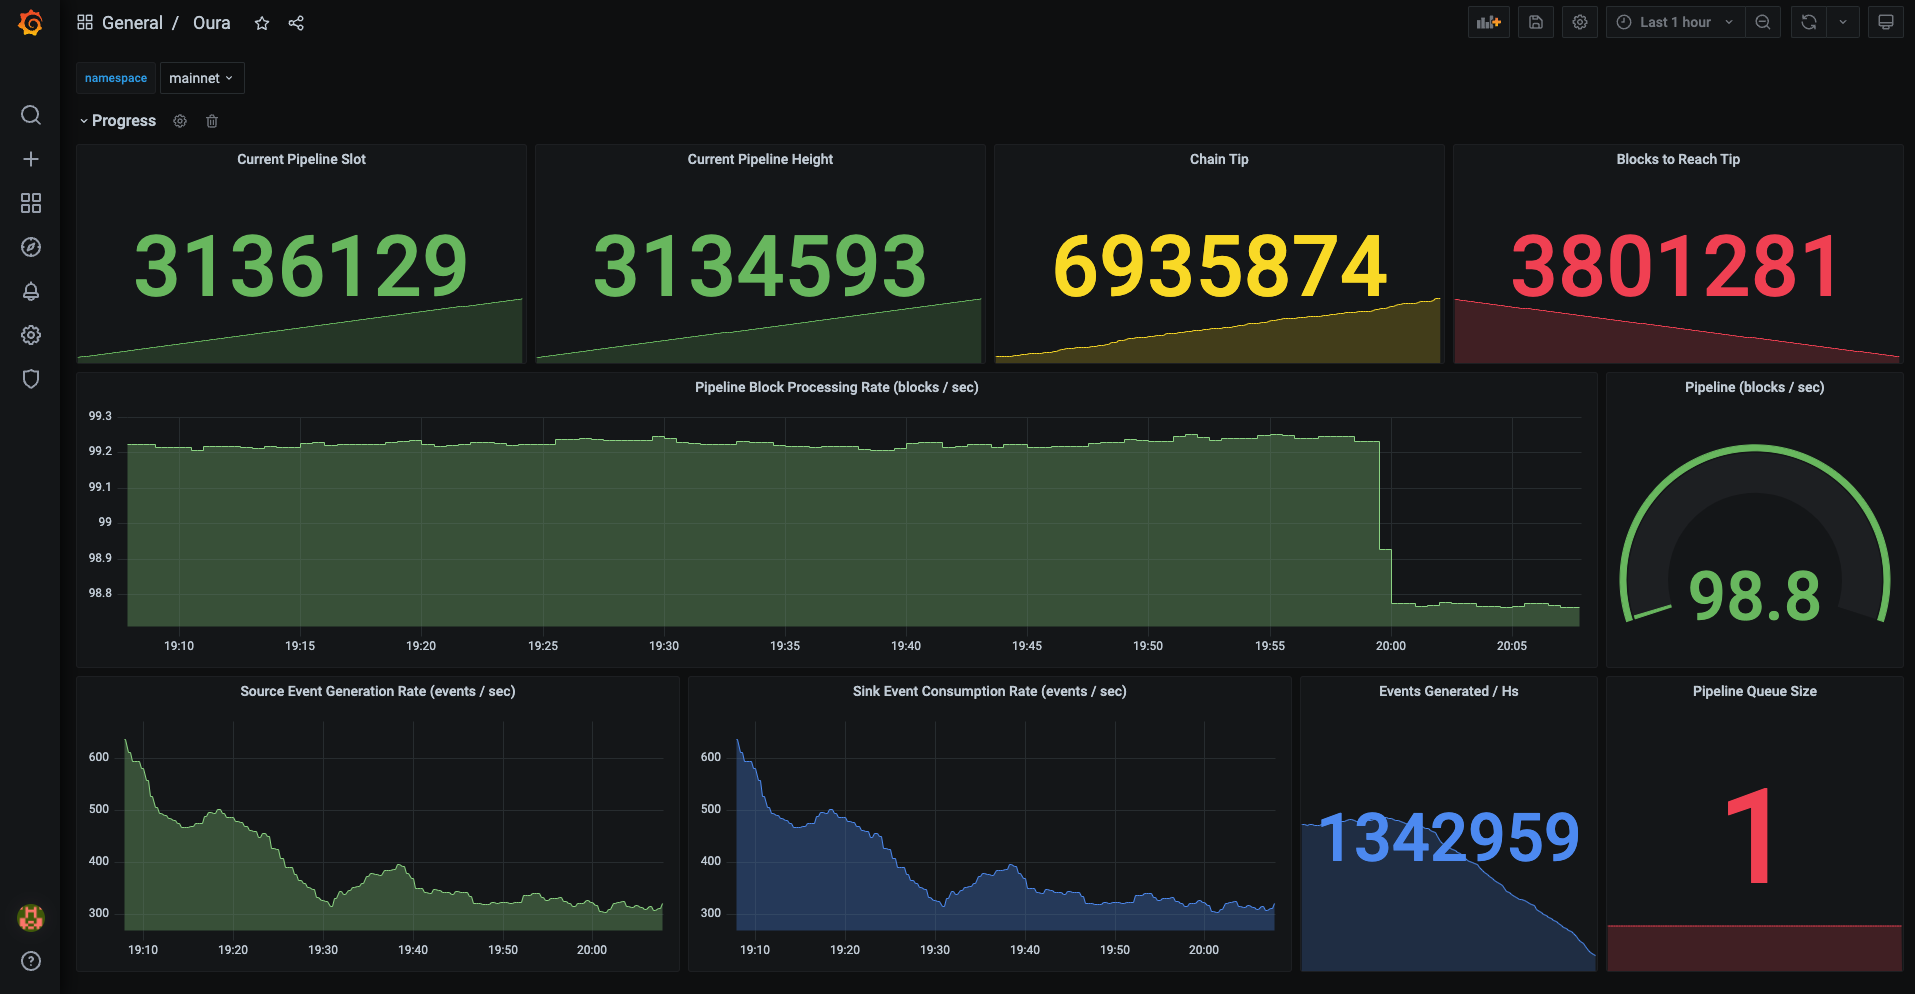
Task: Zoom out the time range
Action: click(1763, 22)
